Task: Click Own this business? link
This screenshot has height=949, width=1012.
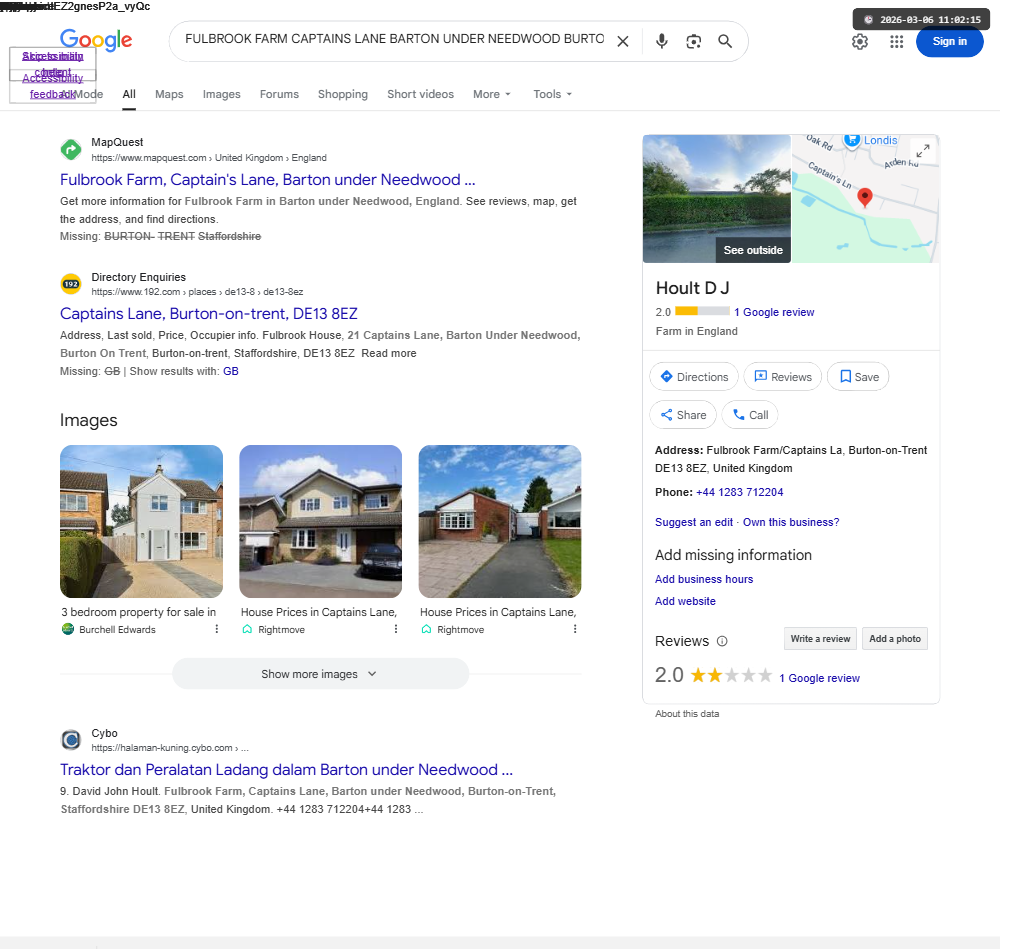Action: pos(791,522)
